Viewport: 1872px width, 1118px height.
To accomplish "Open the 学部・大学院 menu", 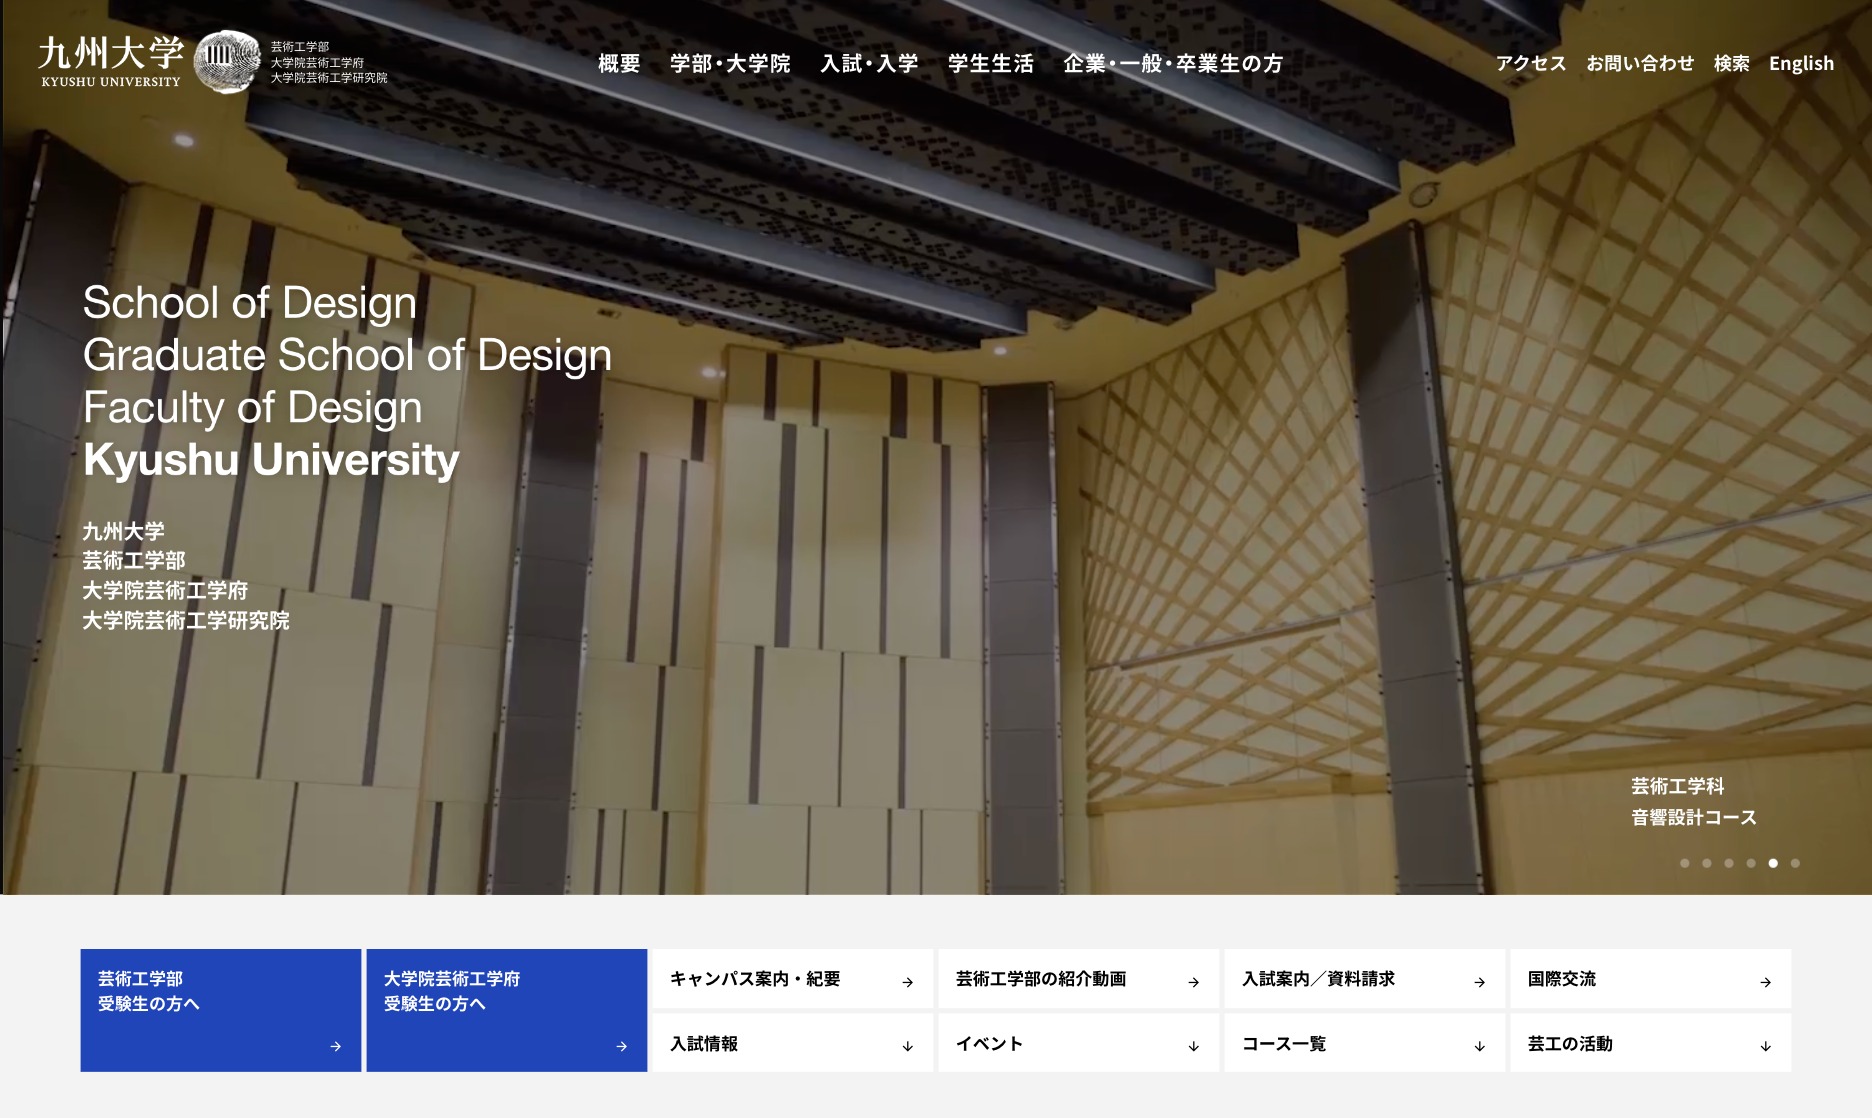I will 730,64.
